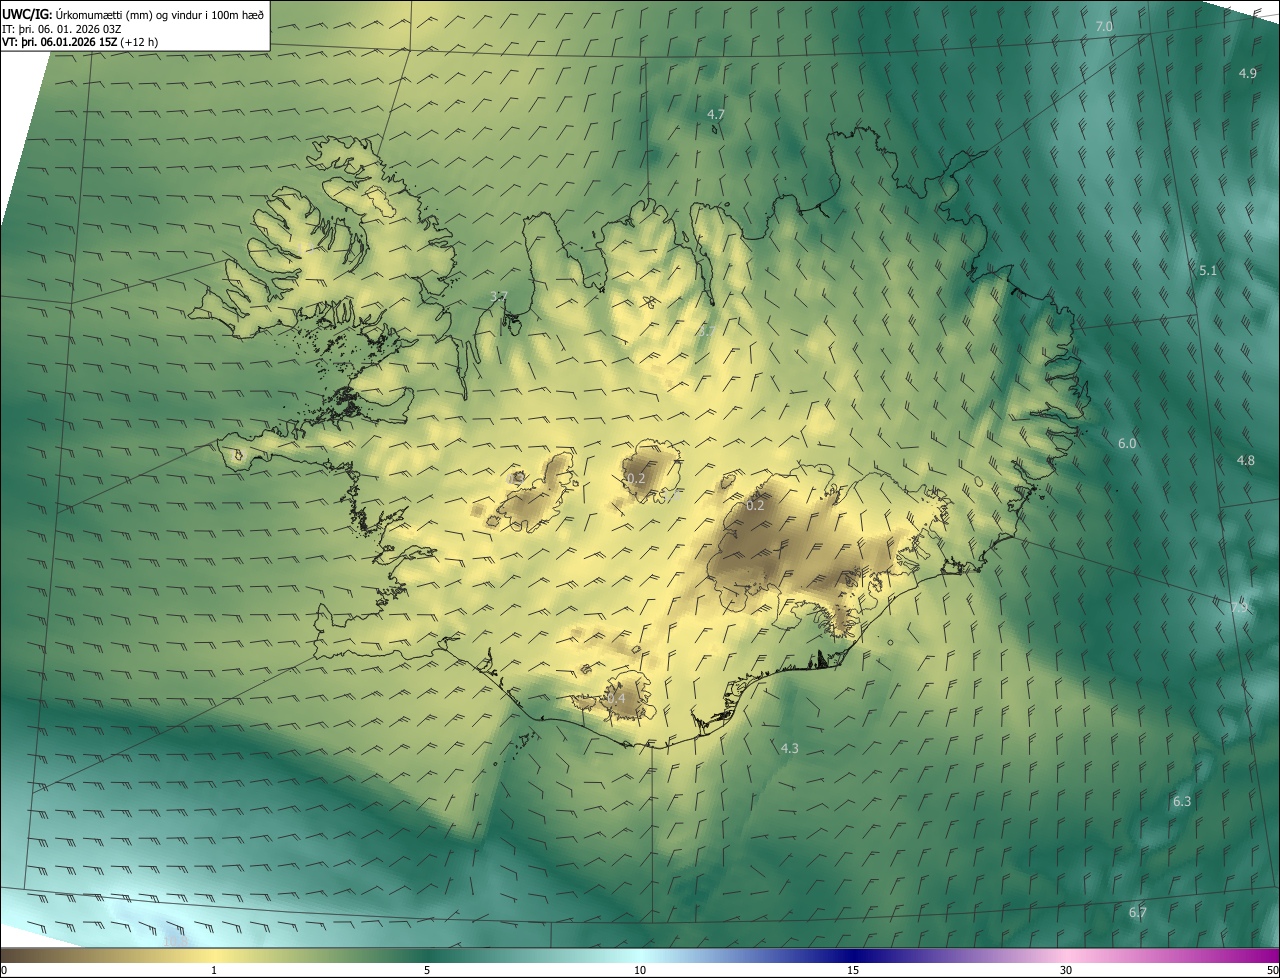1280x978 pixels.
Task: Click the 6.7 precipitation value label
Action: (x=1137, y=912)
